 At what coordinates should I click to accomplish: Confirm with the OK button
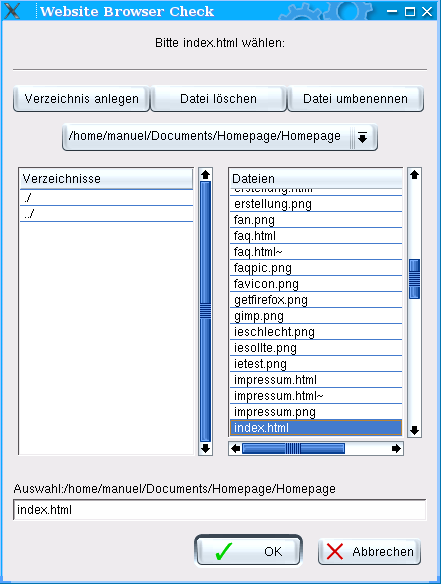pos(248,551)
